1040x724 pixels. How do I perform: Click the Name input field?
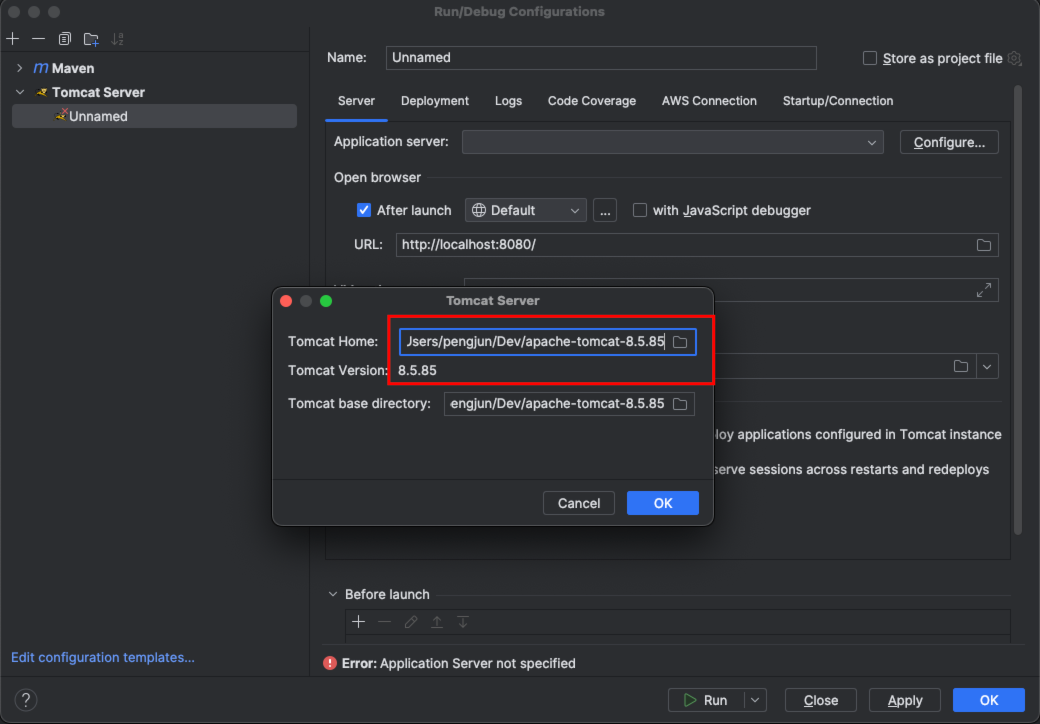601,58
